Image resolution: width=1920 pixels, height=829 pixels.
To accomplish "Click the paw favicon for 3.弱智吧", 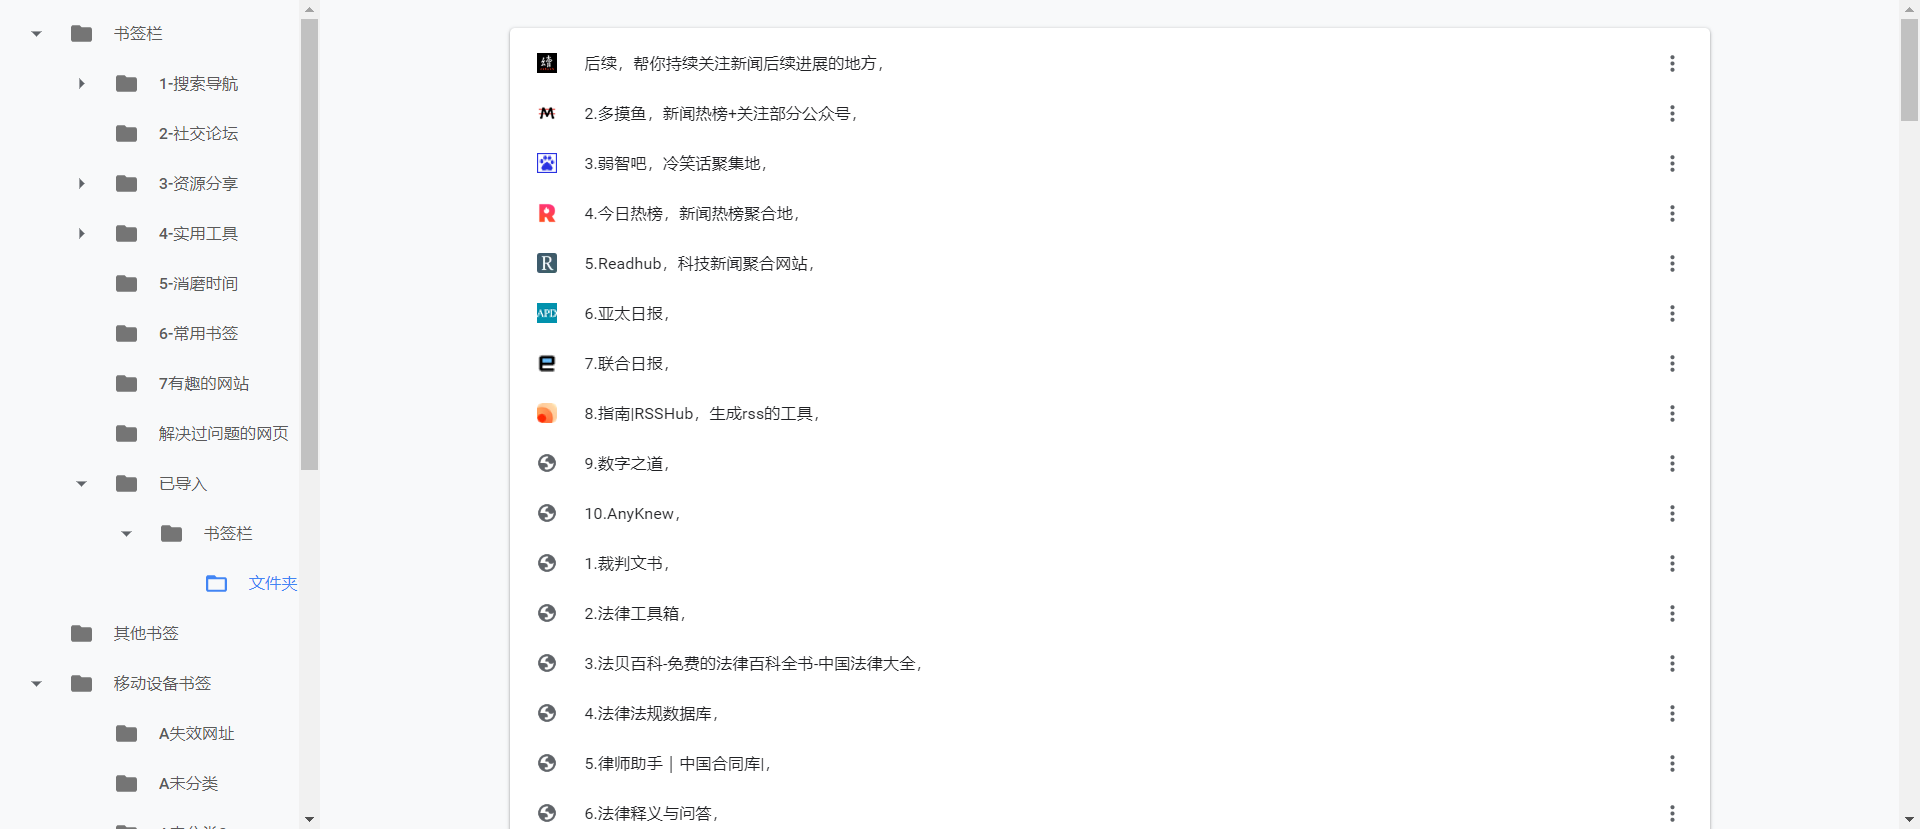I will [547, 163].
